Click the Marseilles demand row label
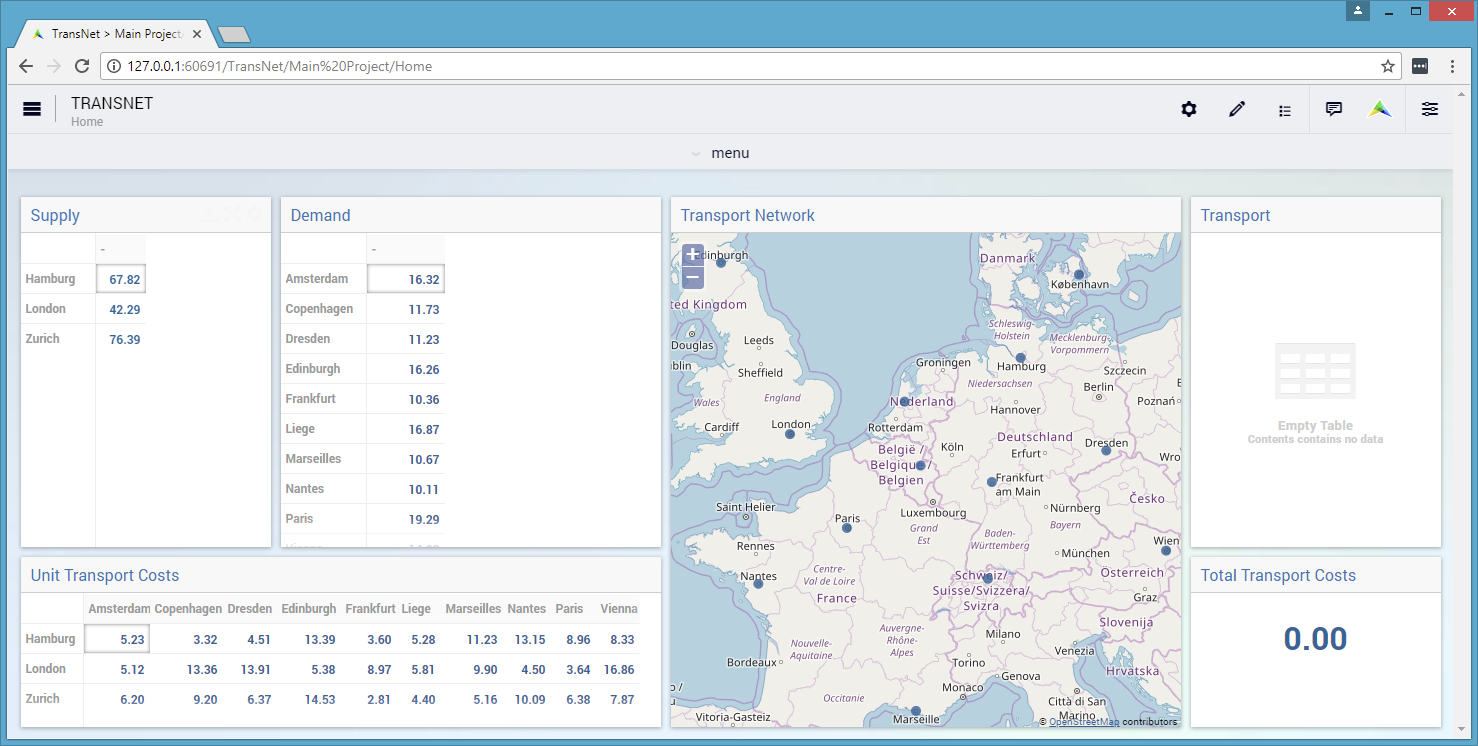Screen dimensions: 1478x746 [313, 458]
